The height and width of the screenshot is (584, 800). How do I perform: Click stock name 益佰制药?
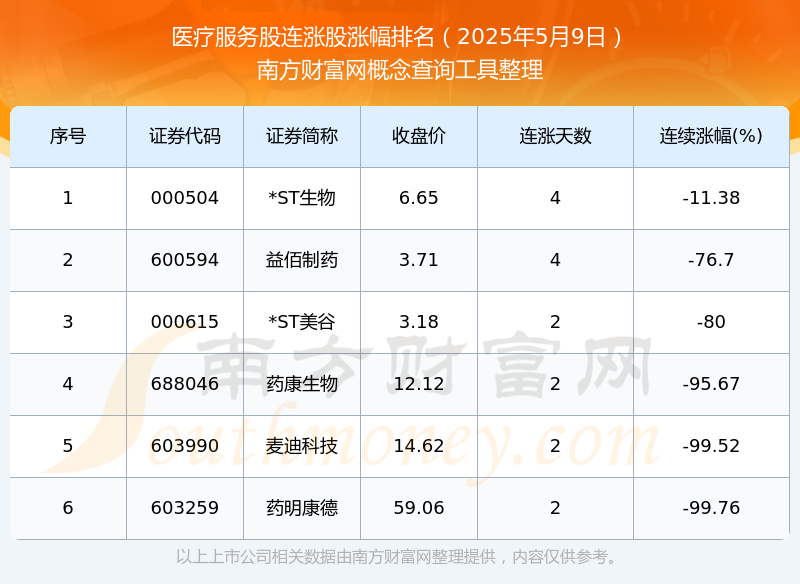[302, 260]
